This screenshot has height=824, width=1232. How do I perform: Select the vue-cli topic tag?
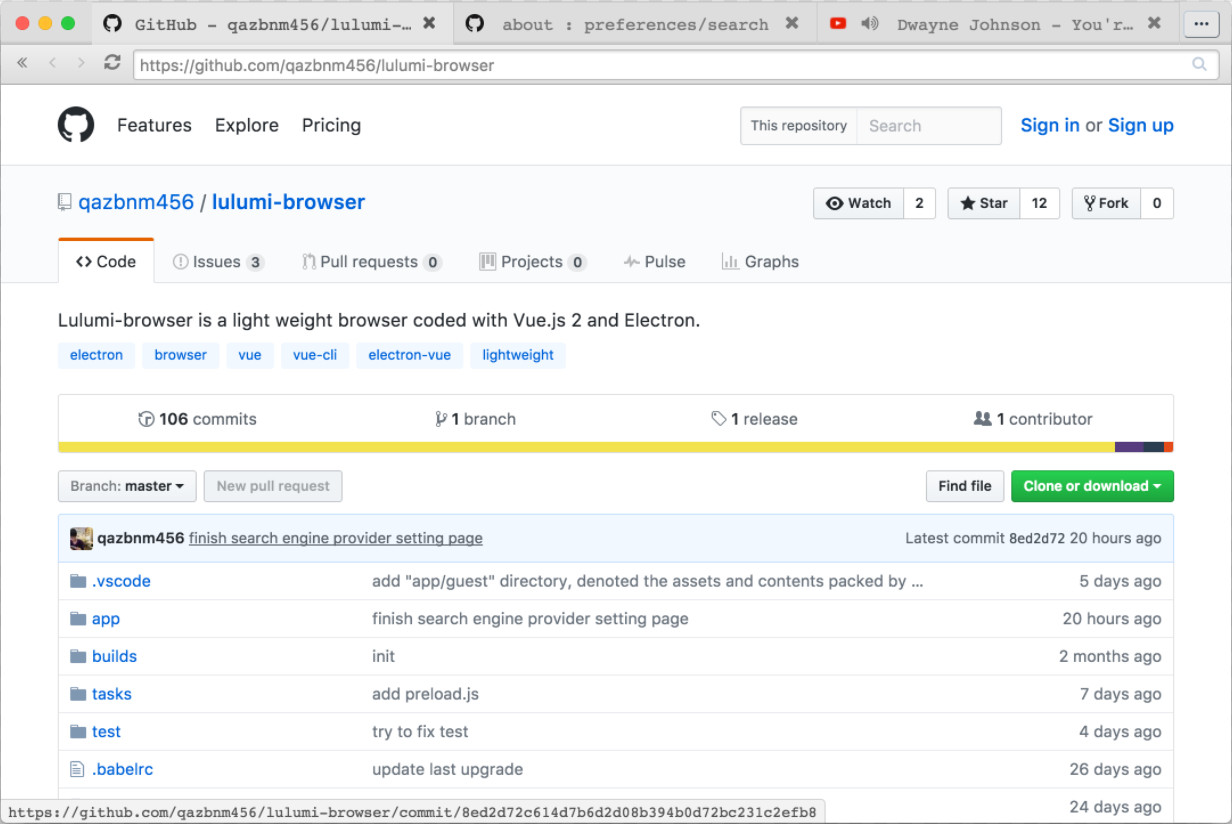(315, 355)
